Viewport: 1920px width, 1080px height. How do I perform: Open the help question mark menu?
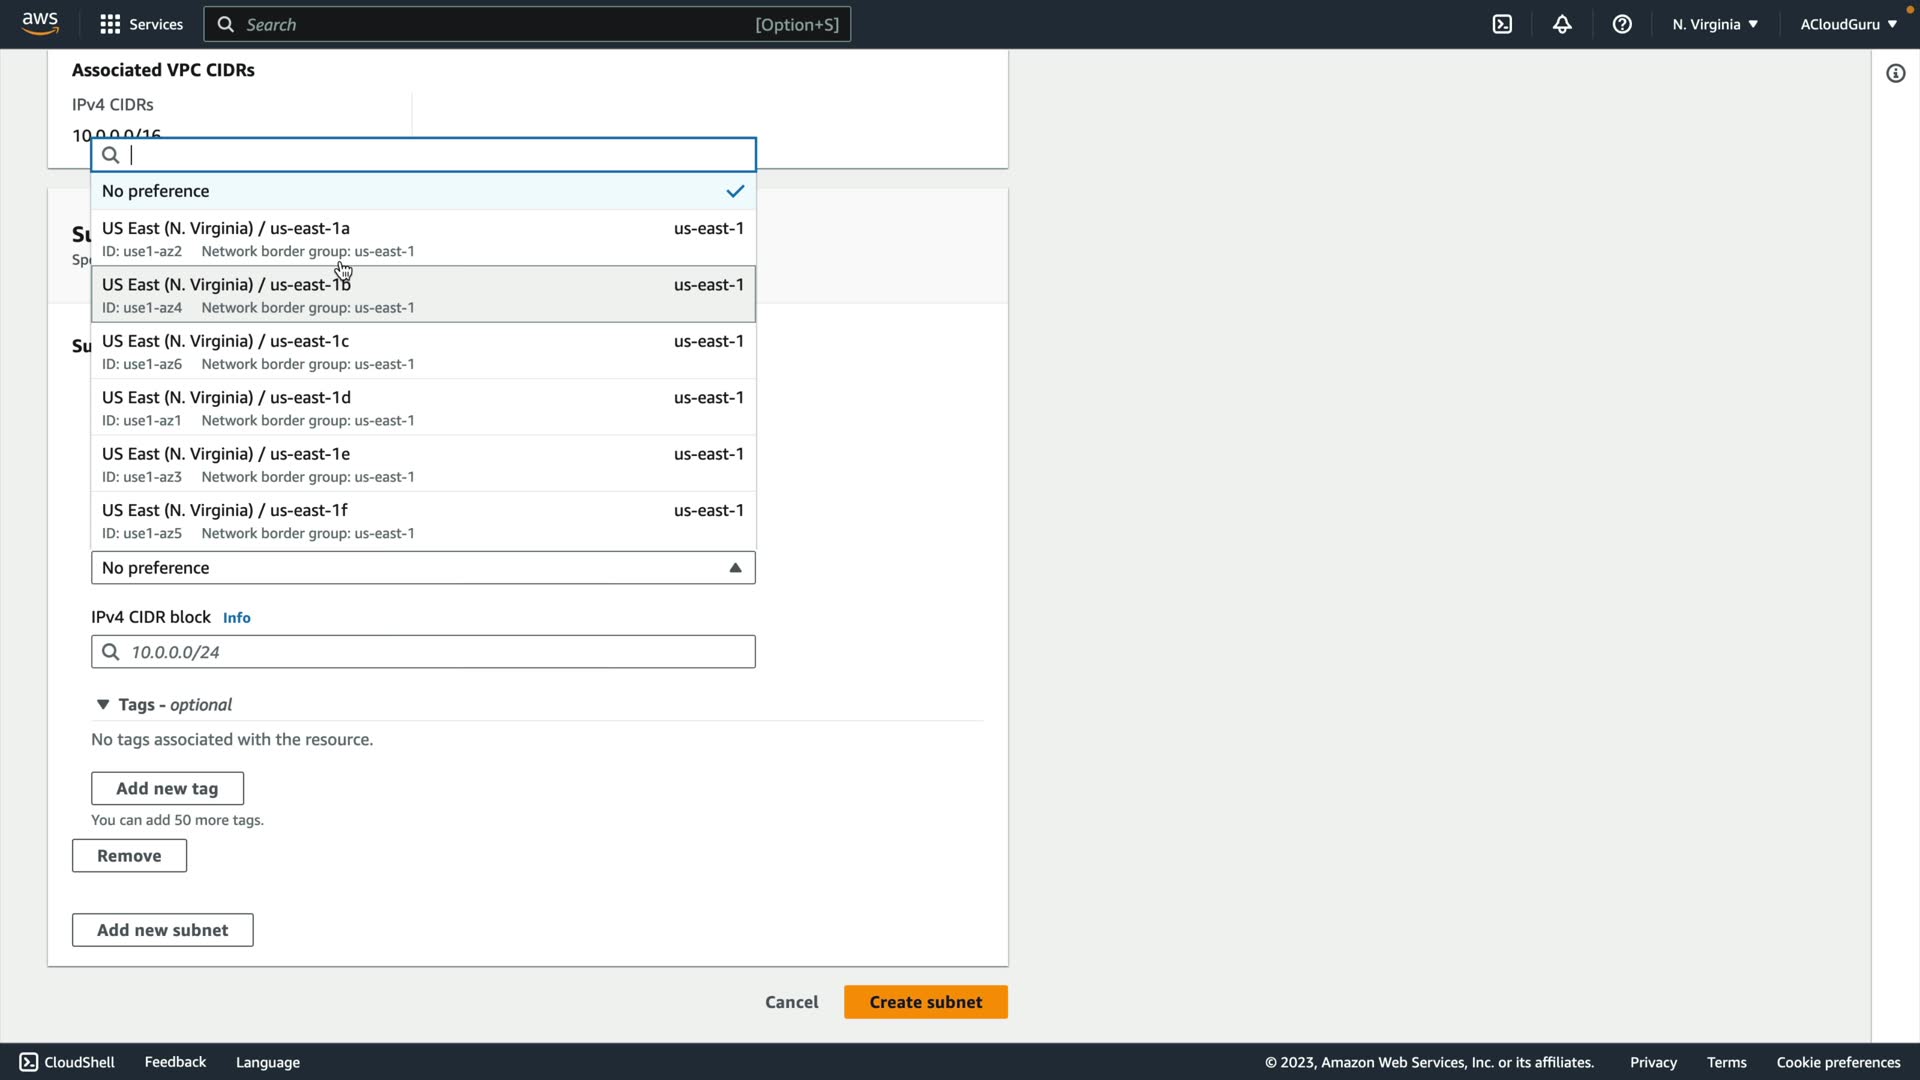point(1622,24)
